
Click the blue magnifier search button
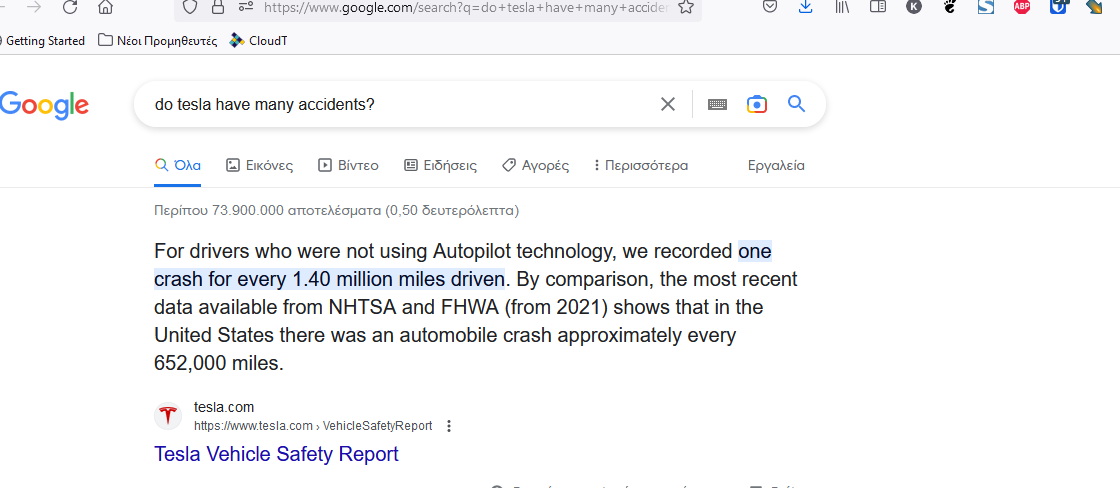pos(796,104)
